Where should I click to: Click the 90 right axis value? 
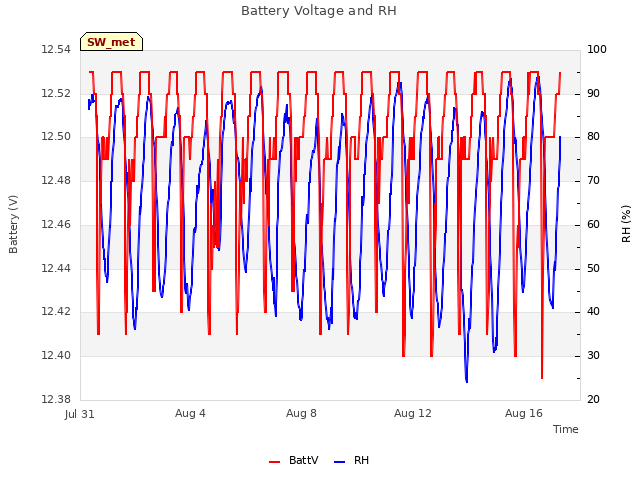(593, 93)
